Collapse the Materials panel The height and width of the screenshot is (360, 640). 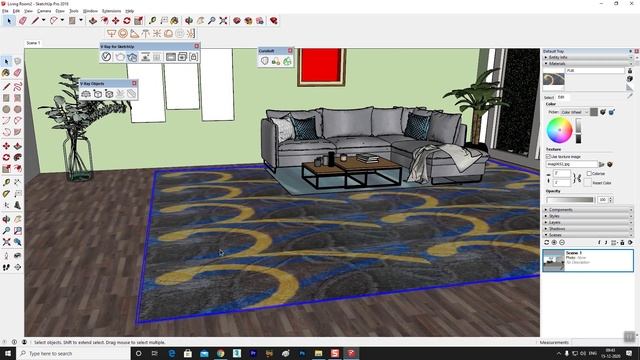[x=588, y=63]
